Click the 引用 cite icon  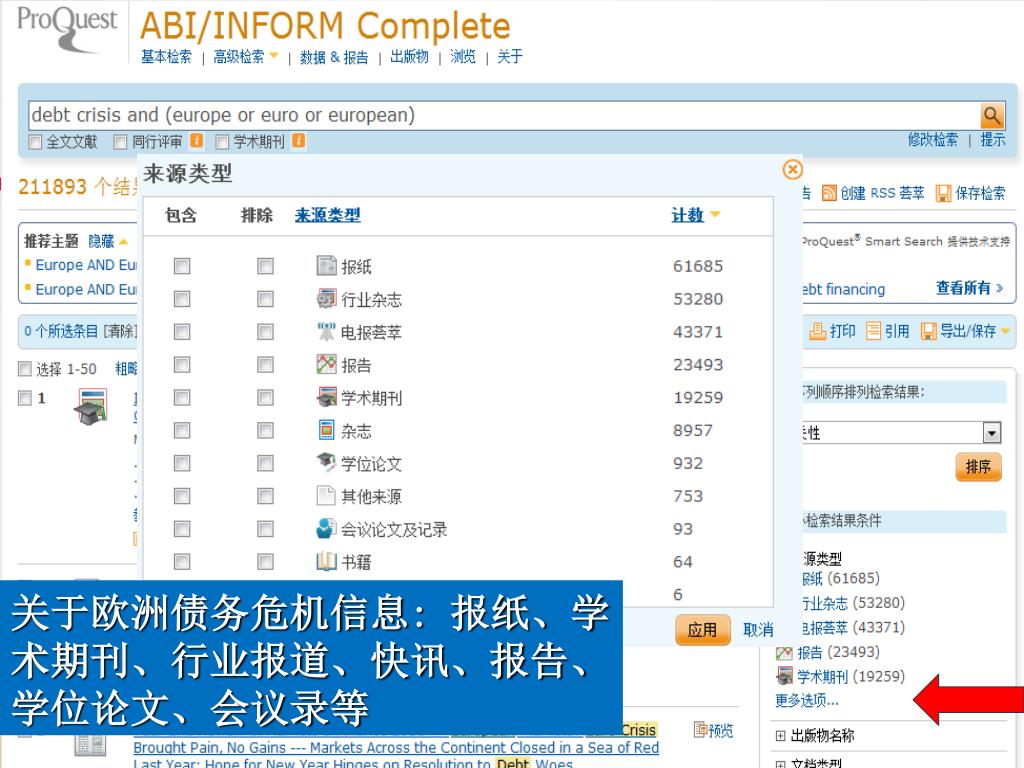click(x=873, y=331)
